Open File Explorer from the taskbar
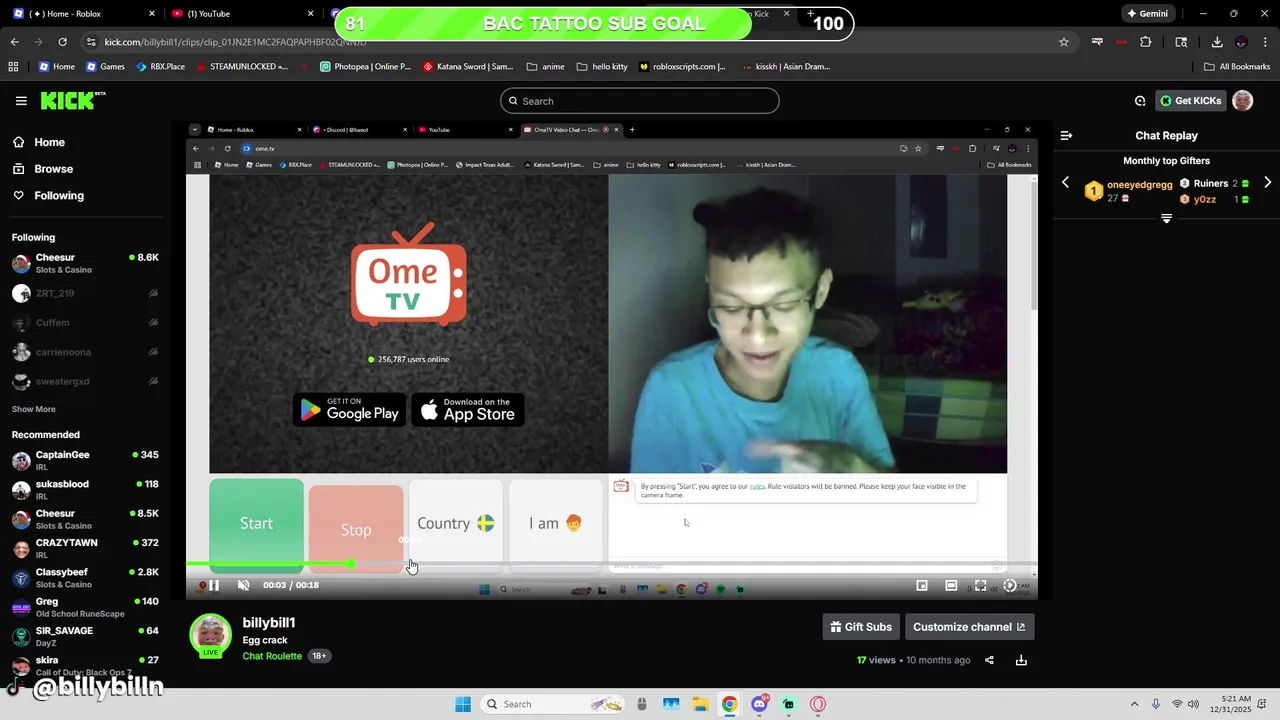1280x720 pixels. 700,704
